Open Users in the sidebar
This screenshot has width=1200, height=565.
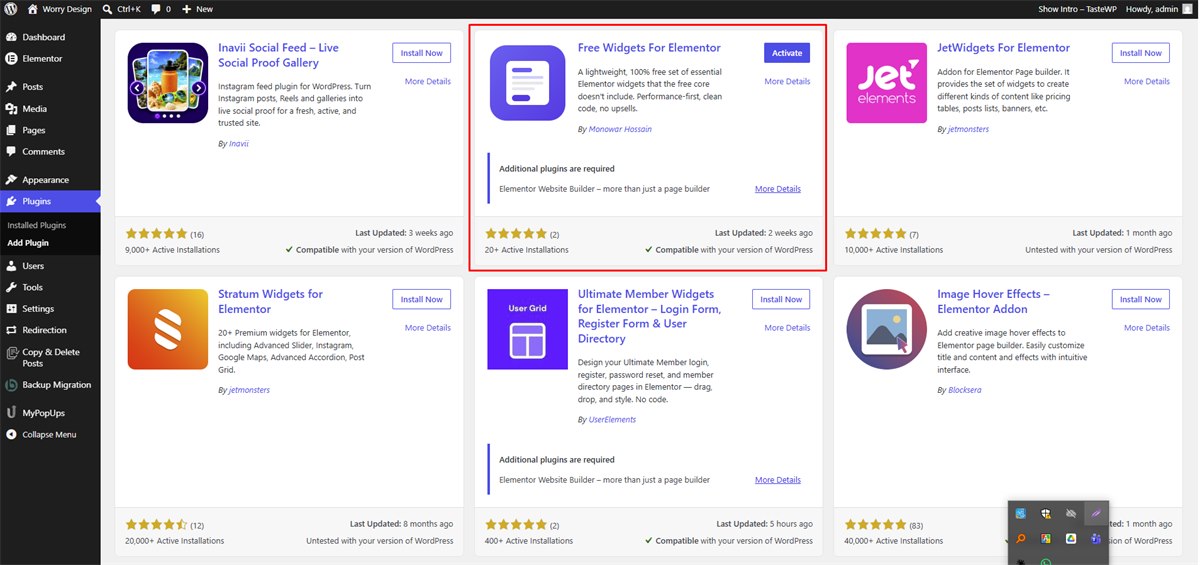click(x=50, y=266)
